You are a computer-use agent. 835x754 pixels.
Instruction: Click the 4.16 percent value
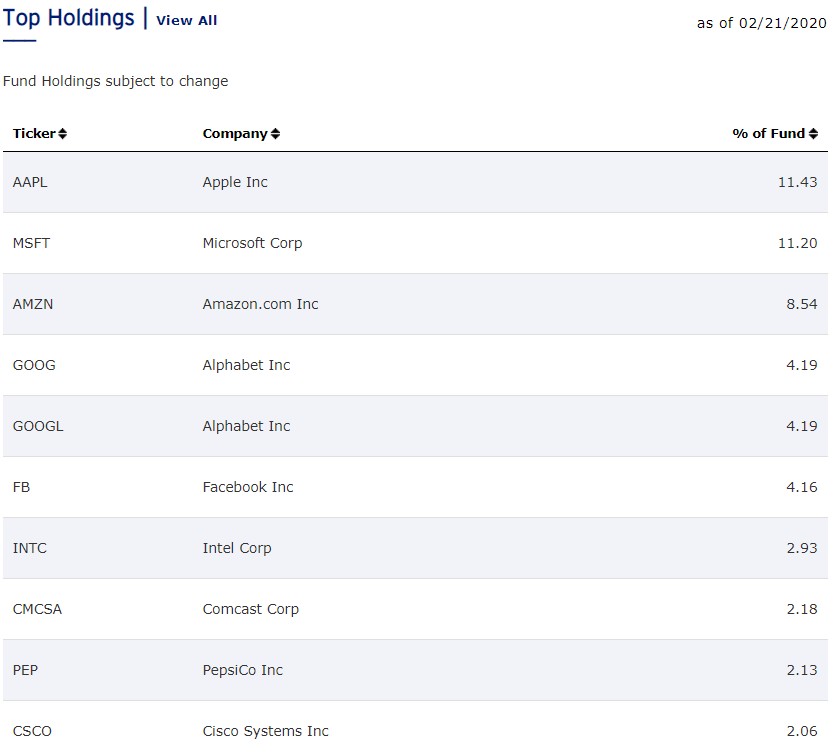pyautogui.click(x=801, y=487)
